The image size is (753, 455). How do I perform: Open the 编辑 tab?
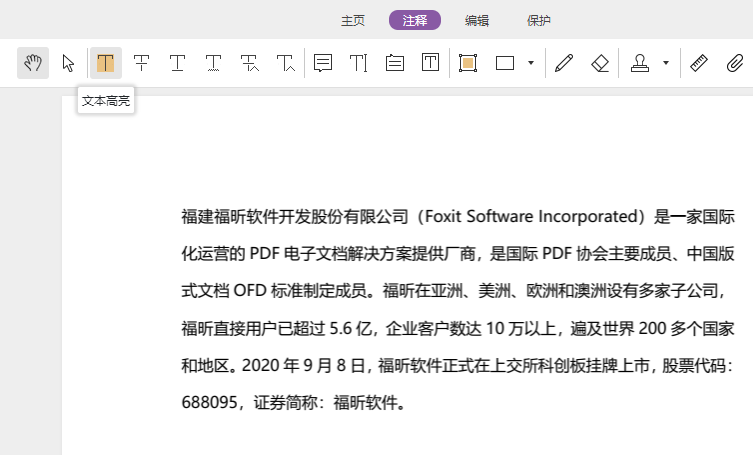coord(477,21)
